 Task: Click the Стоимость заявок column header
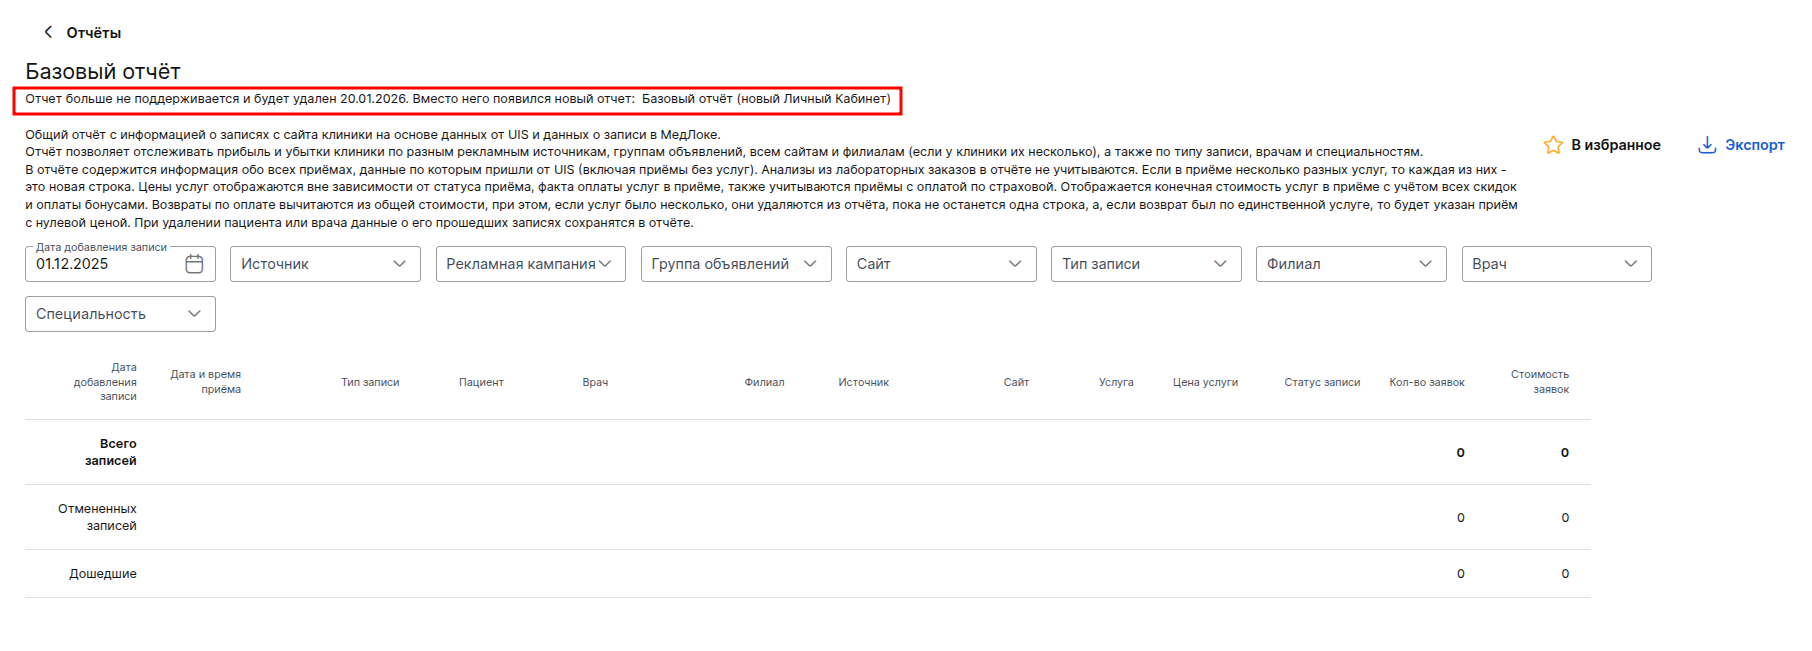pyautogui.click(x=1539, y=382)
